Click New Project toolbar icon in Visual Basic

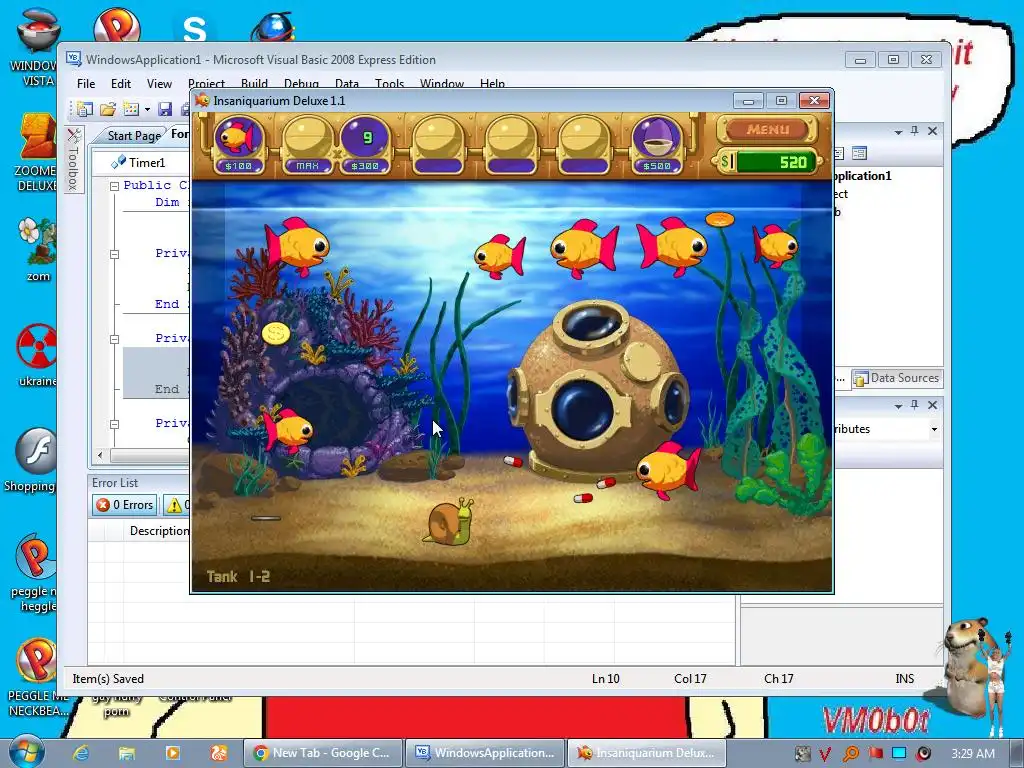85,109
